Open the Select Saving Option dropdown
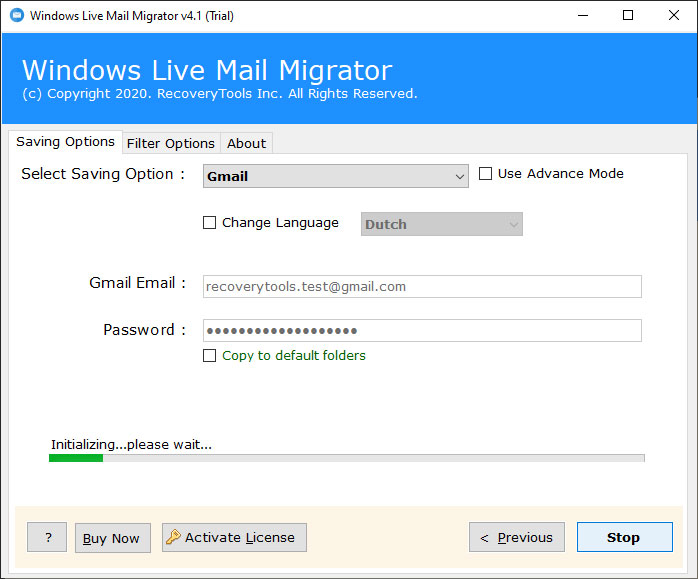Viewport: 698px width, 579px height. 336,176
